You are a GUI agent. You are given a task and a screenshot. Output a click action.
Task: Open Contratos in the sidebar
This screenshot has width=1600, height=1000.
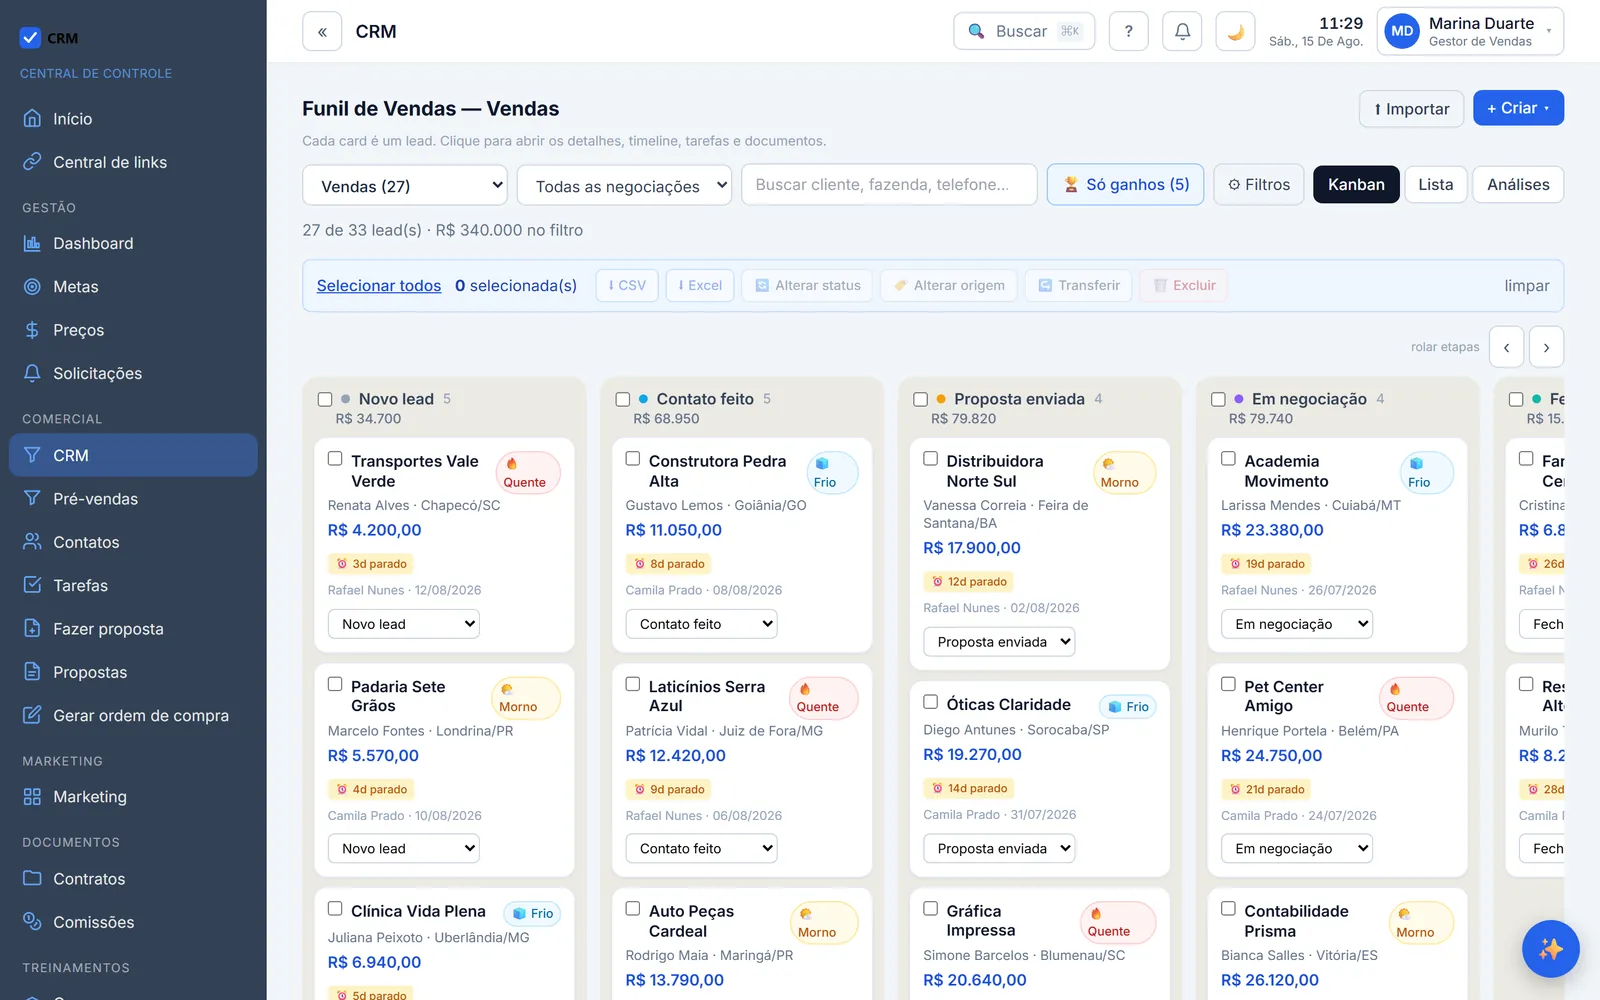[133, 878]
